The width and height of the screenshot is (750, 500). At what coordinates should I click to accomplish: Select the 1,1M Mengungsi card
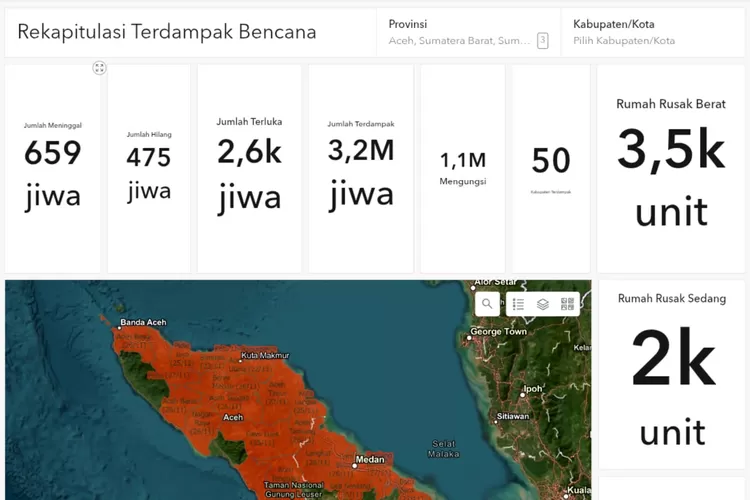click(463, 168)
